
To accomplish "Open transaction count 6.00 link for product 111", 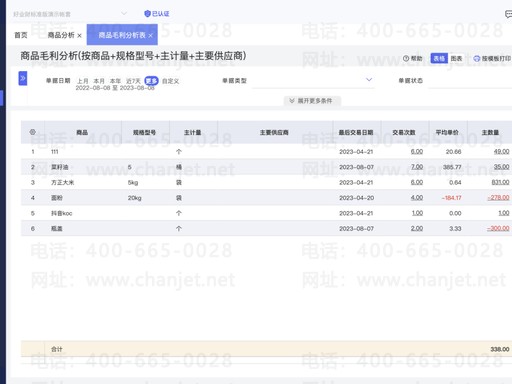I will (x=417, y=152).
